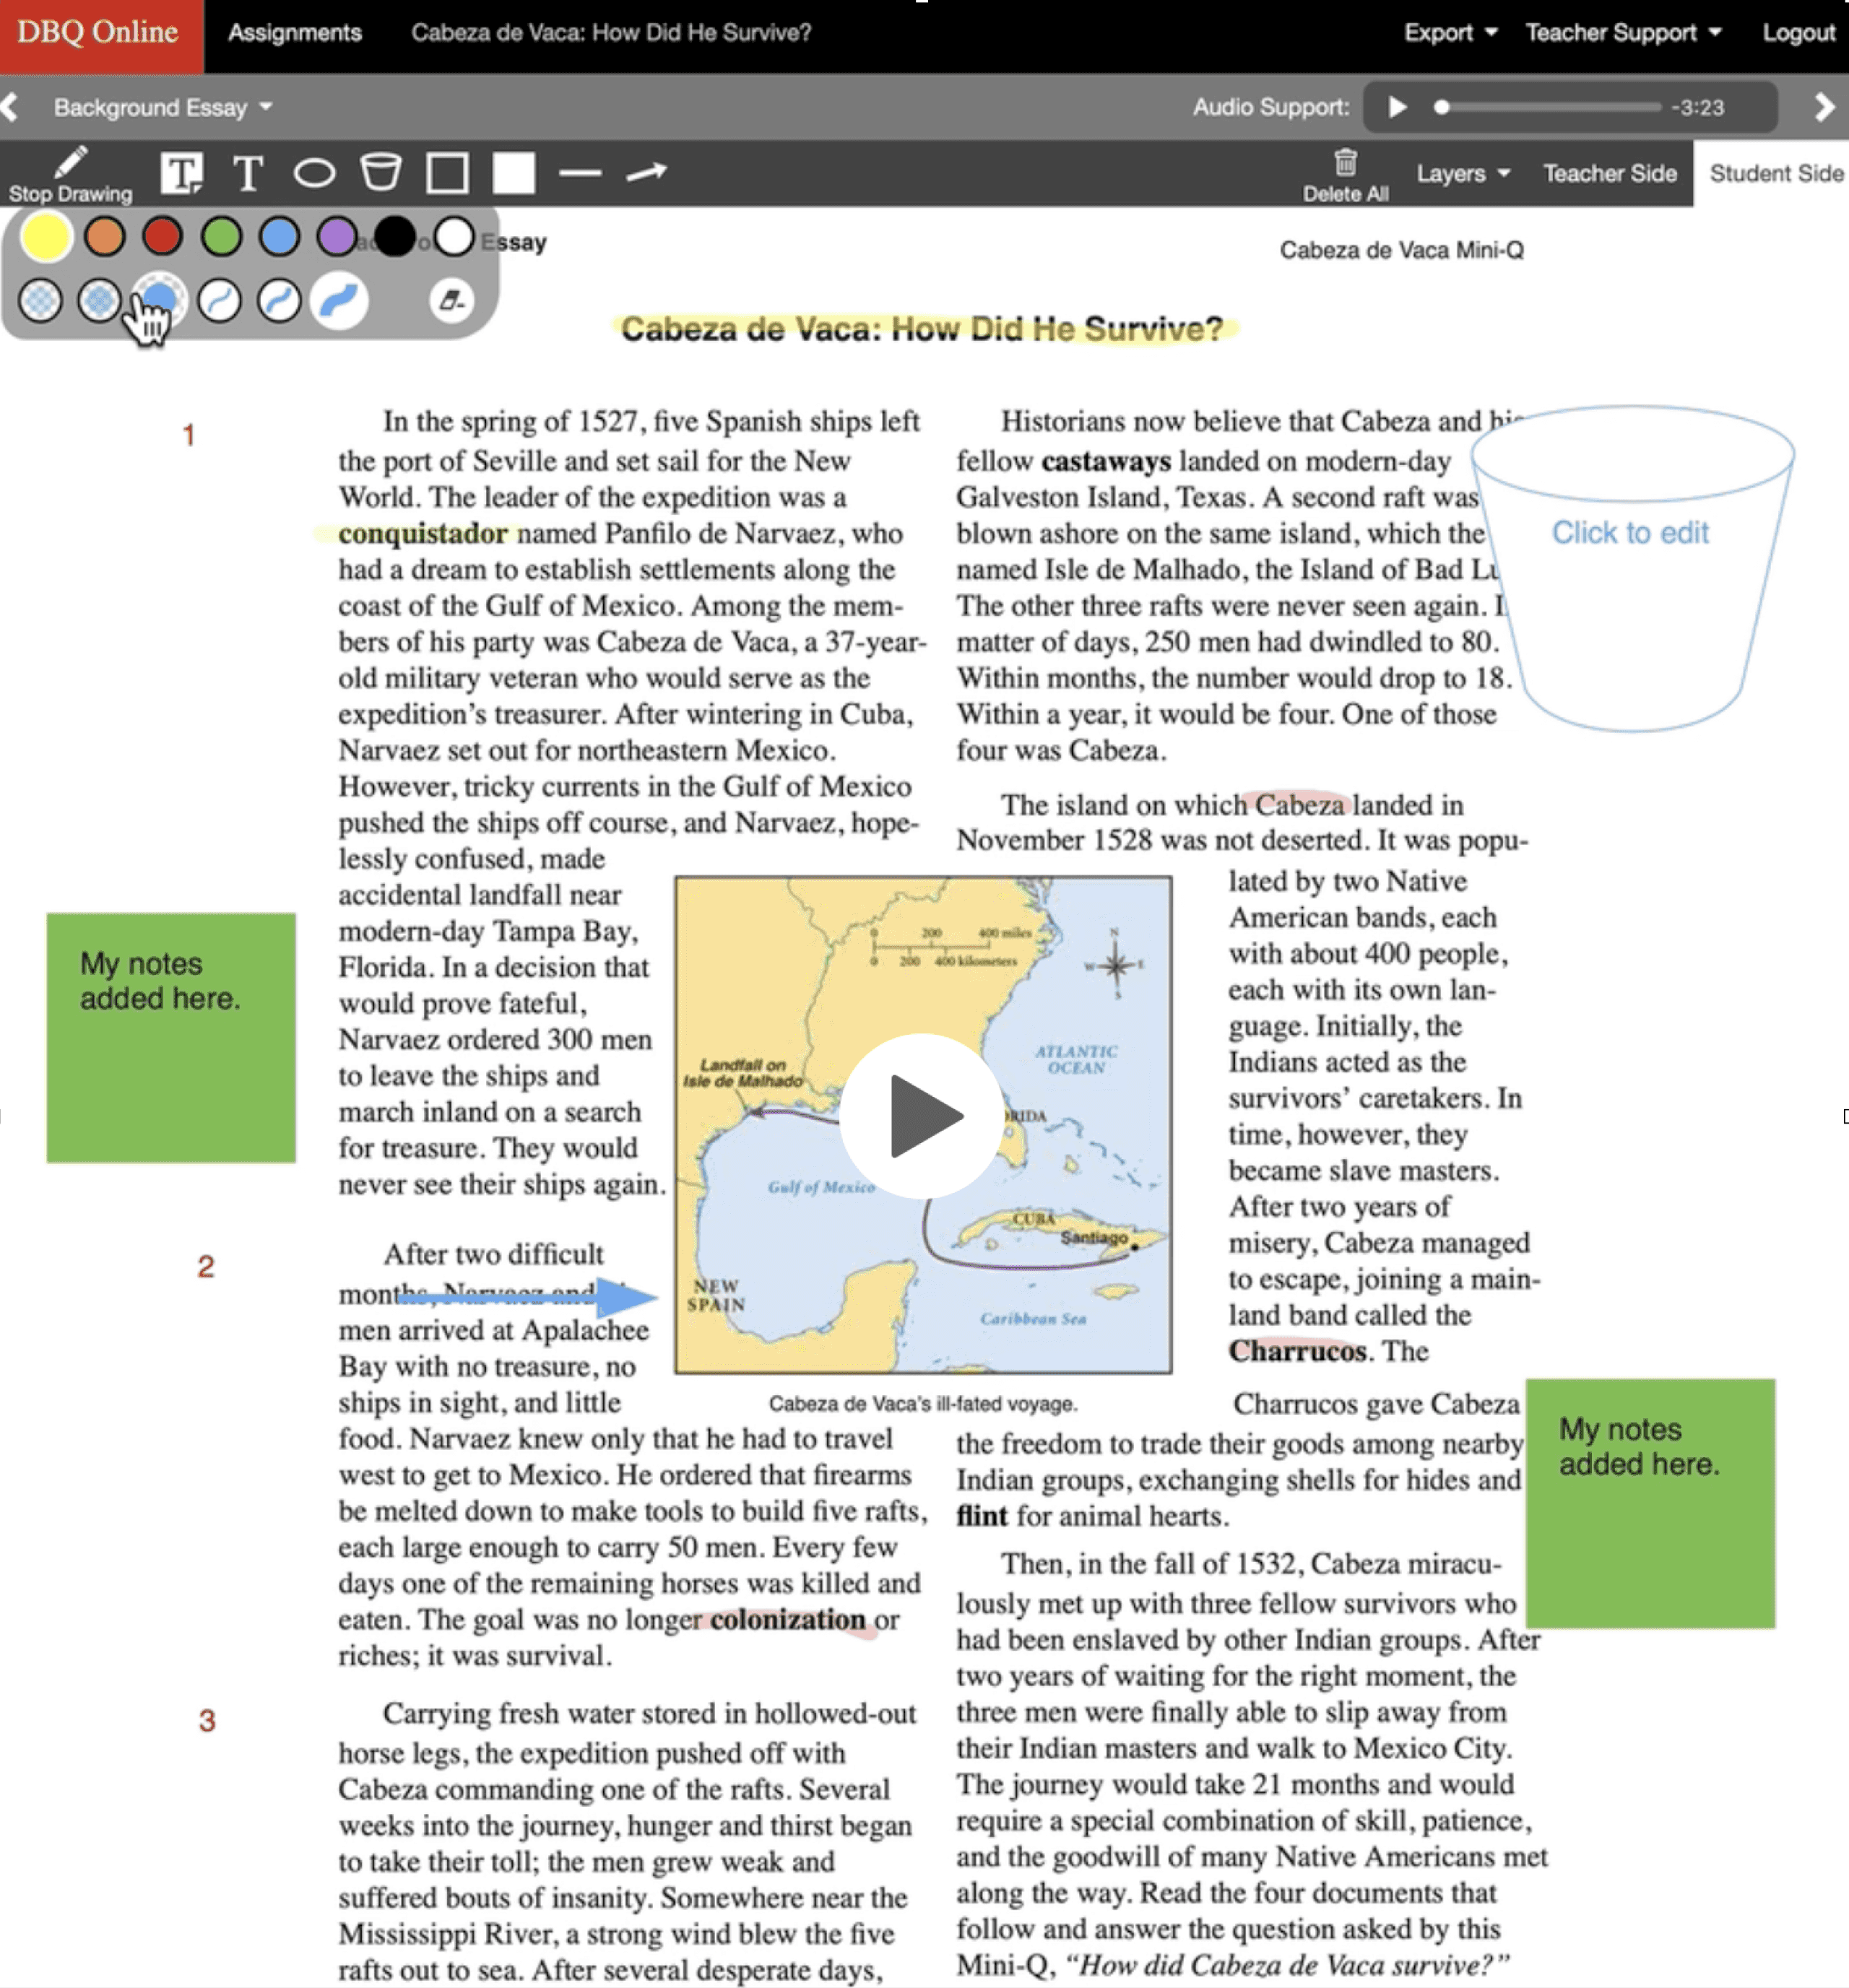
Task: Select the outlined square shape tool
Action: (447, 173)
